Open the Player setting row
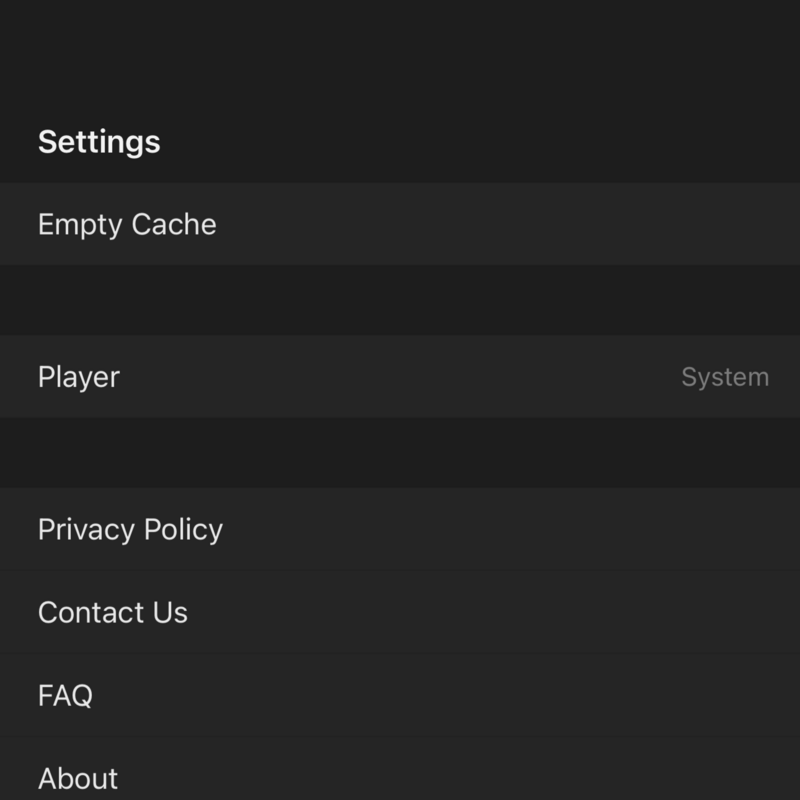 click(x=400, y=377)
